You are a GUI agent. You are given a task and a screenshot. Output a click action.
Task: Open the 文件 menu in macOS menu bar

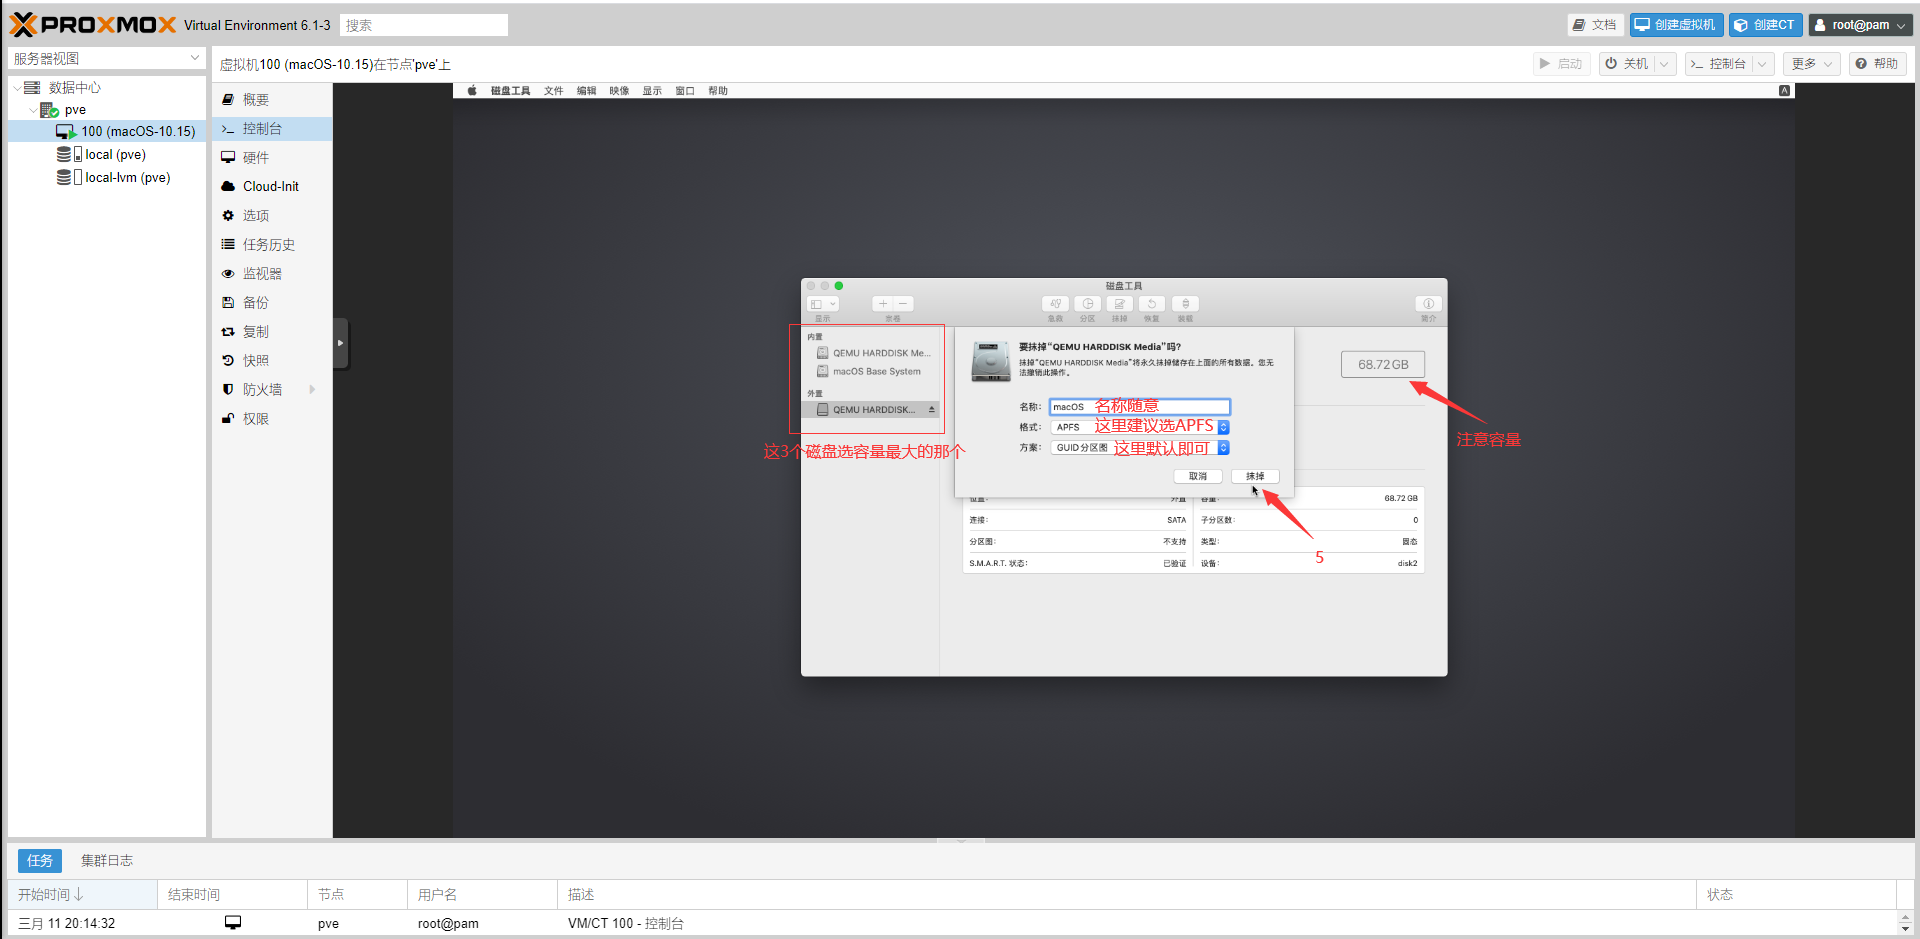(x=553, y=91)
